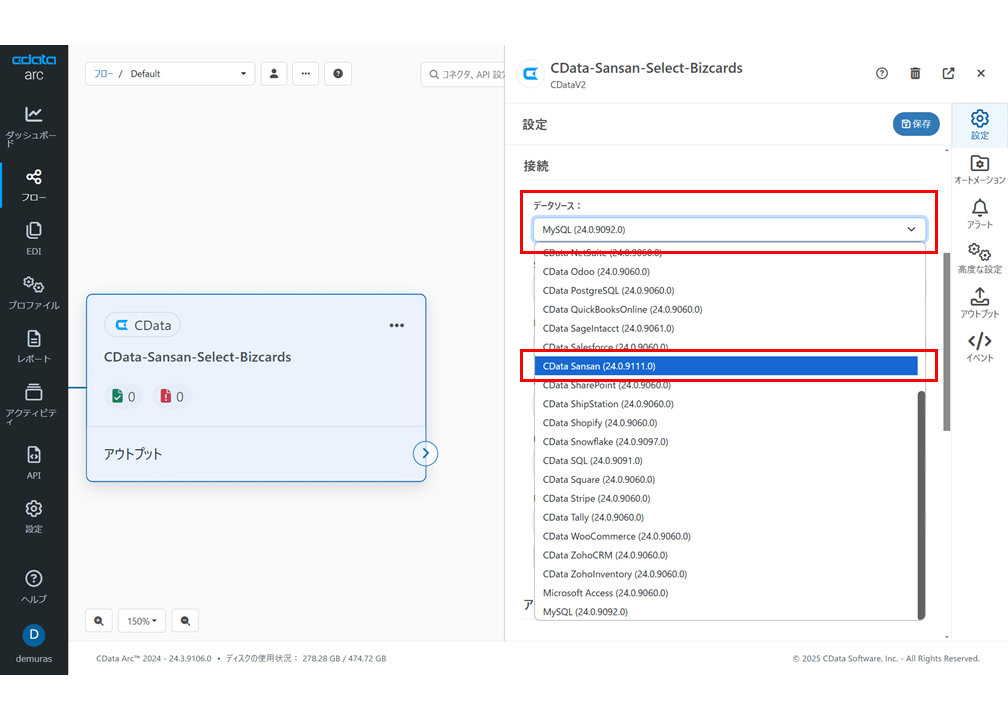Click the help question mark in flow toolbar
The height and width of the screenshot is (720, 1008).
(x=338, y=73)
